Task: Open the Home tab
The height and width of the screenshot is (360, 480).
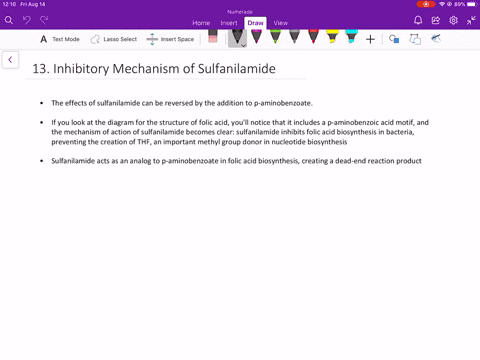Action: 201,23
